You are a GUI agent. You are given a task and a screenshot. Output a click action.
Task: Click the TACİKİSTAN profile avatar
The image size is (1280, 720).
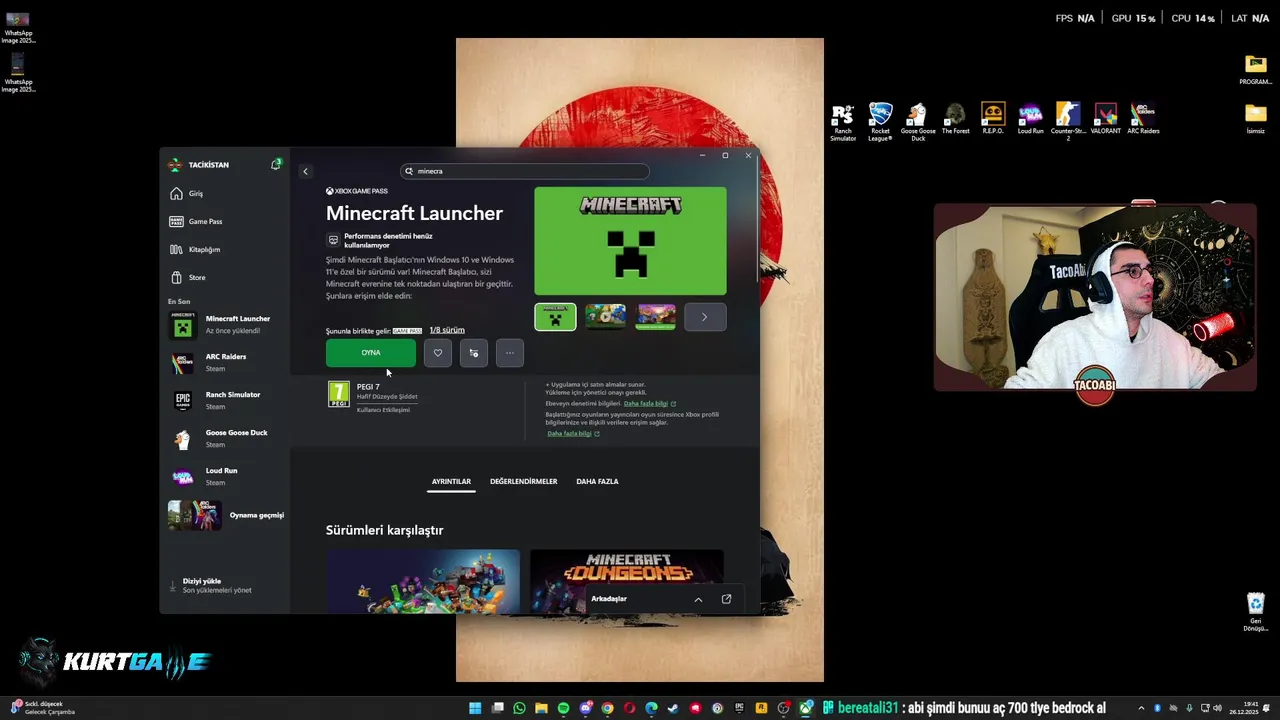point(175,165)
